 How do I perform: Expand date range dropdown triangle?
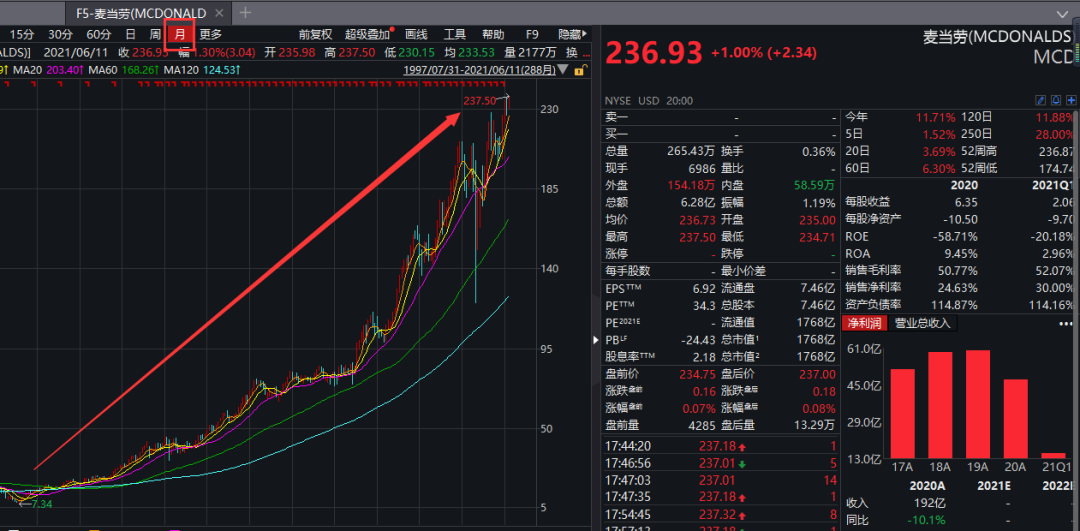point(563,70)
